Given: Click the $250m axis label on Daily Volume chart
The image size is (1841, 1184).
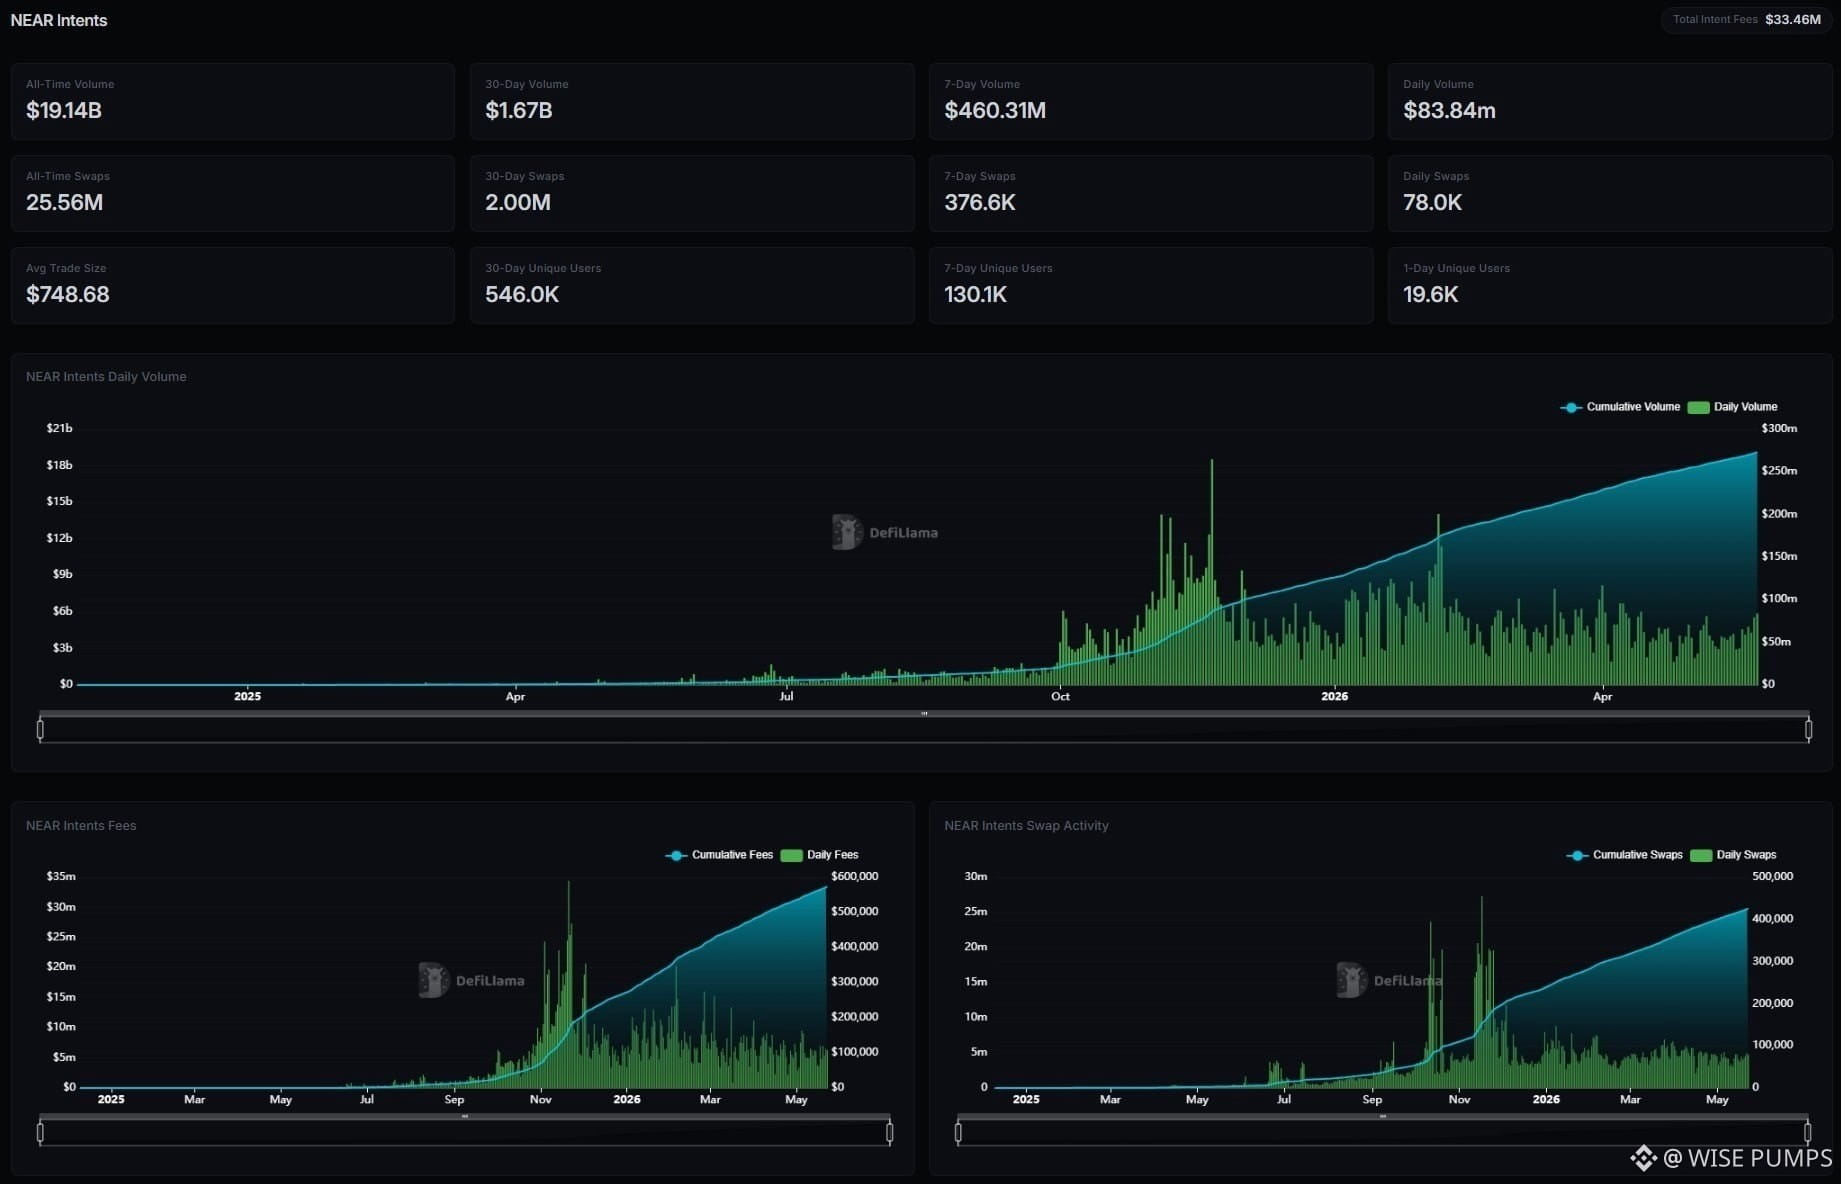Looking at the screenshot, I should (x=1779, y=470).
